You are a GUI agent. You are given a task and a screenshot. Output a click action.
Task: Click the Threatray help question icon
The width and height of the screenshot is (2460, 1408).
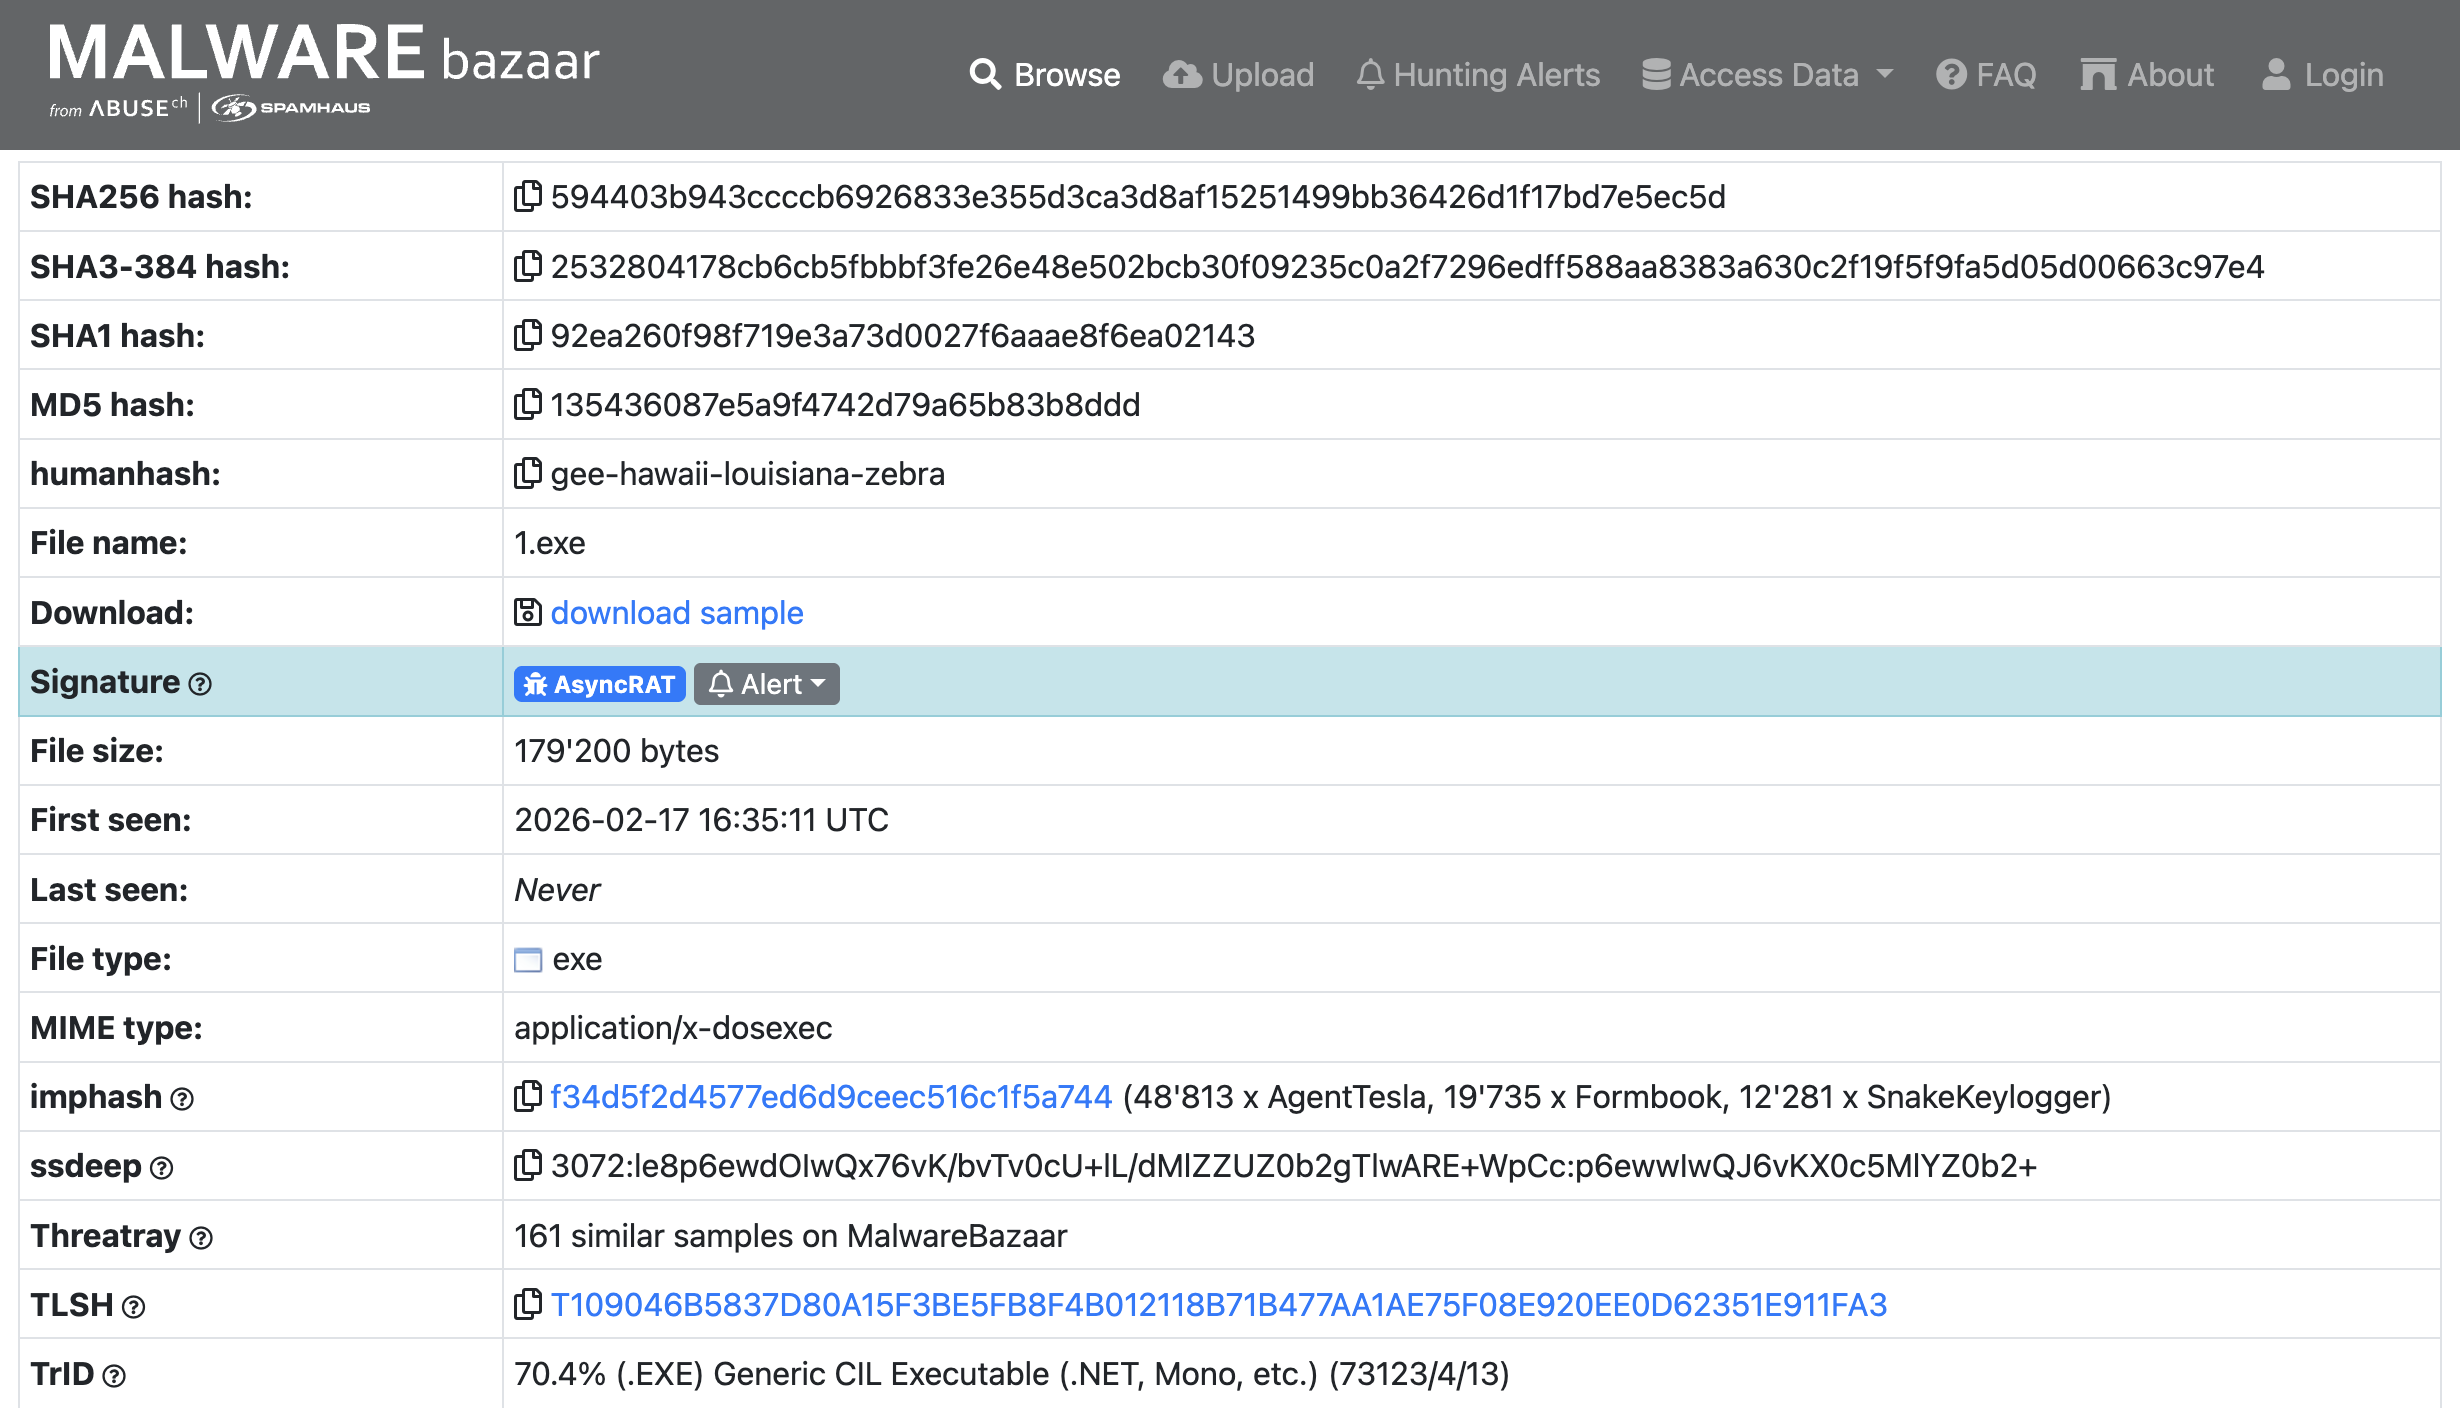click(201, 1238)
